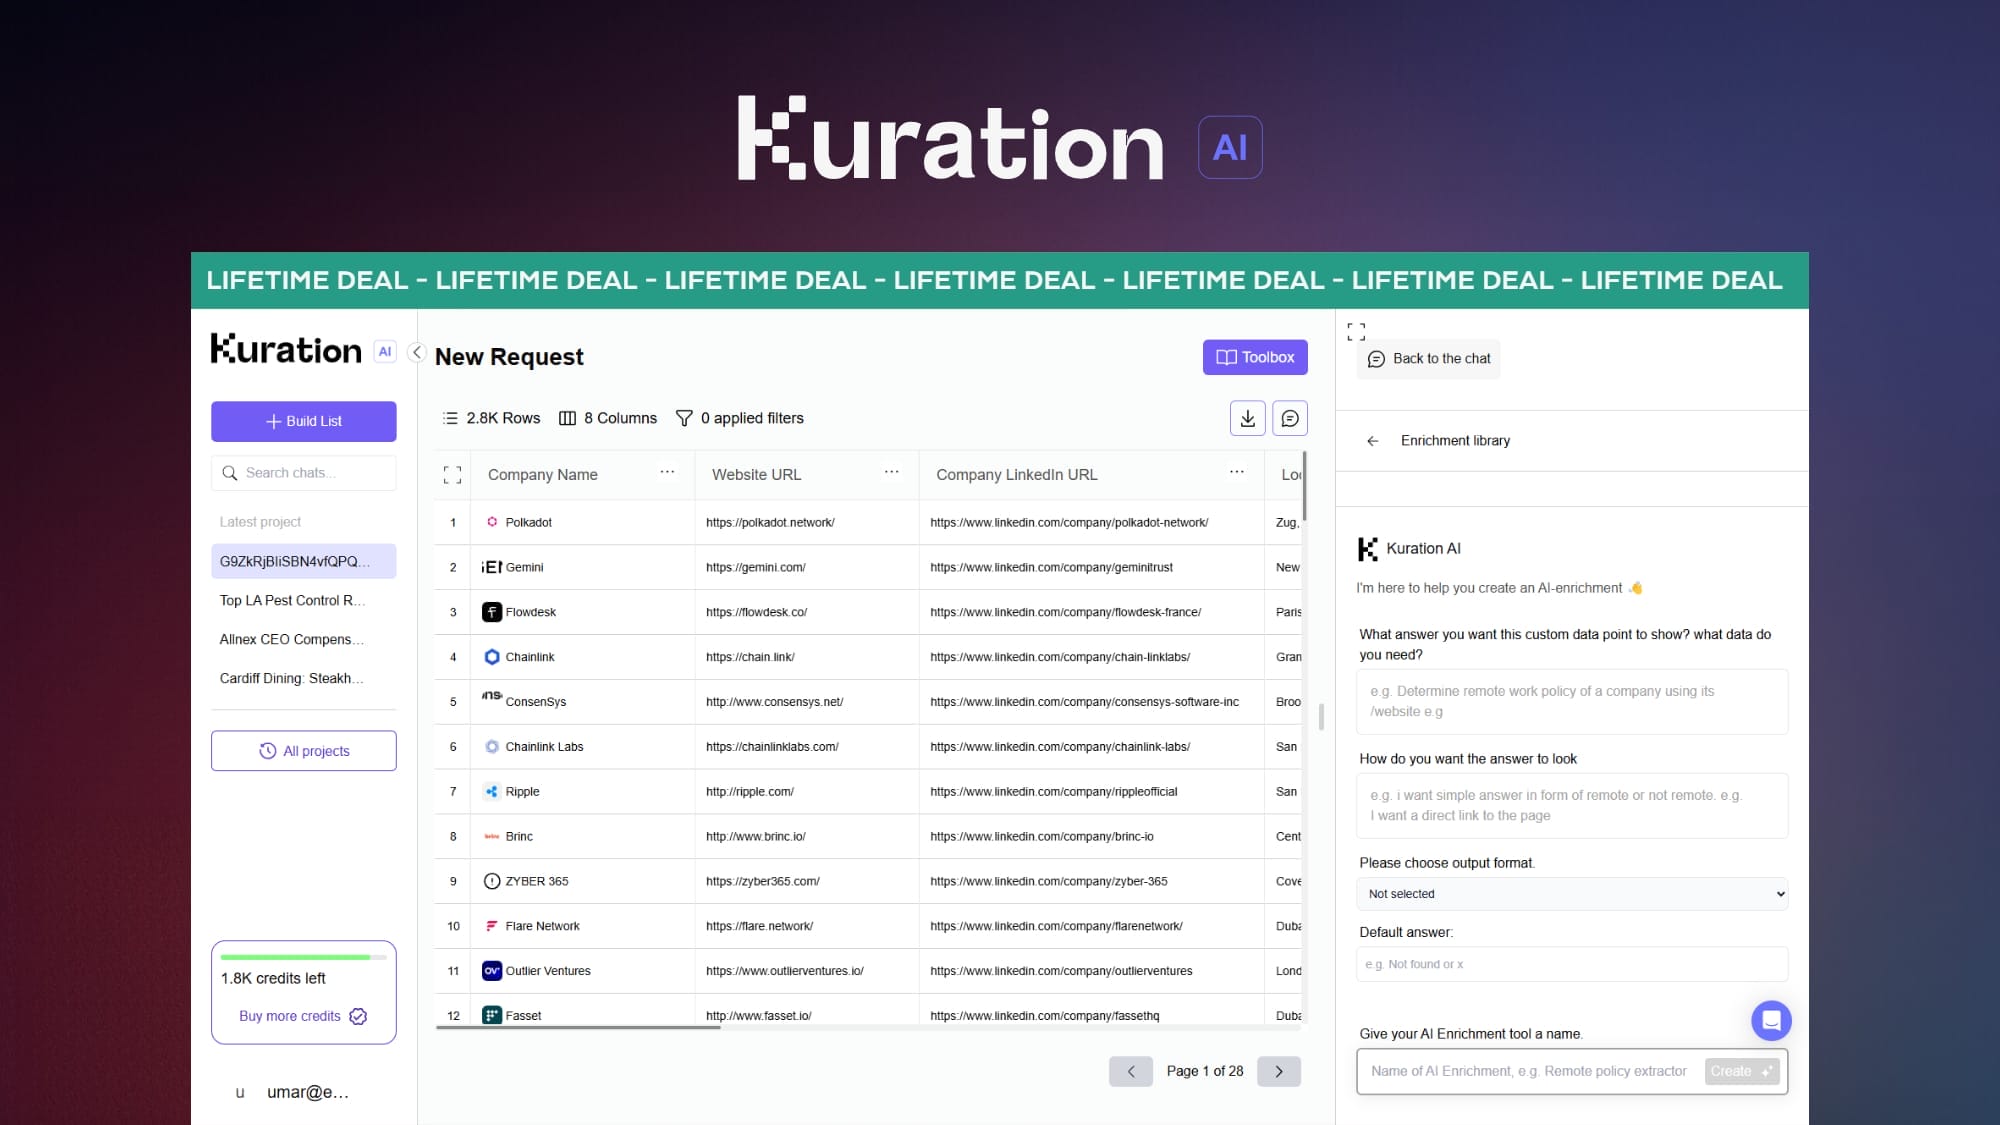Click the Polkadot company logo icon
This screenshot has height=1125, width=2000.
pyautogui.click(x=492, y=522)
